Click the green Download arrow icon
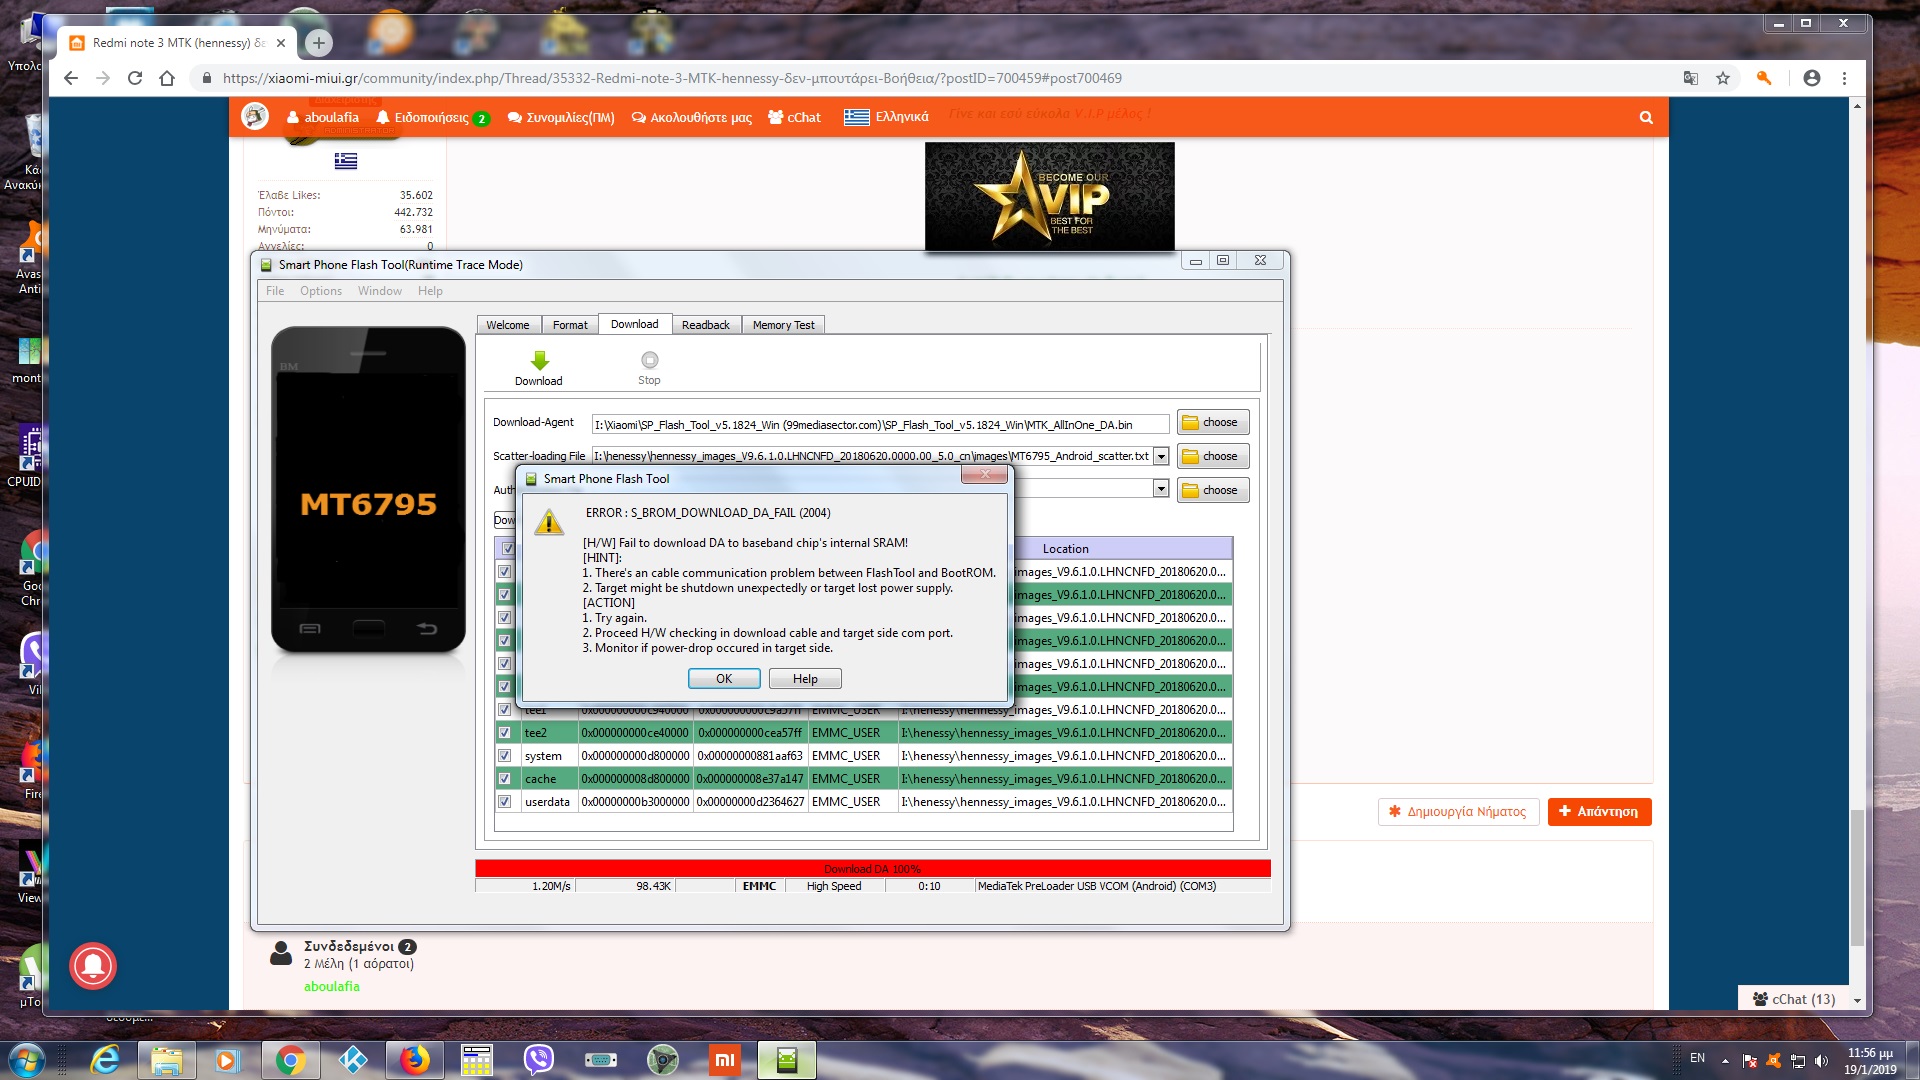 point(539,361)
